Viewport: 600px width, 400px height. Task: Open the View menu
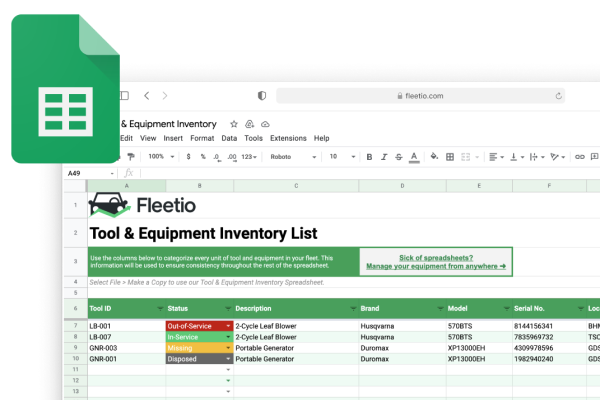[148, 138]
